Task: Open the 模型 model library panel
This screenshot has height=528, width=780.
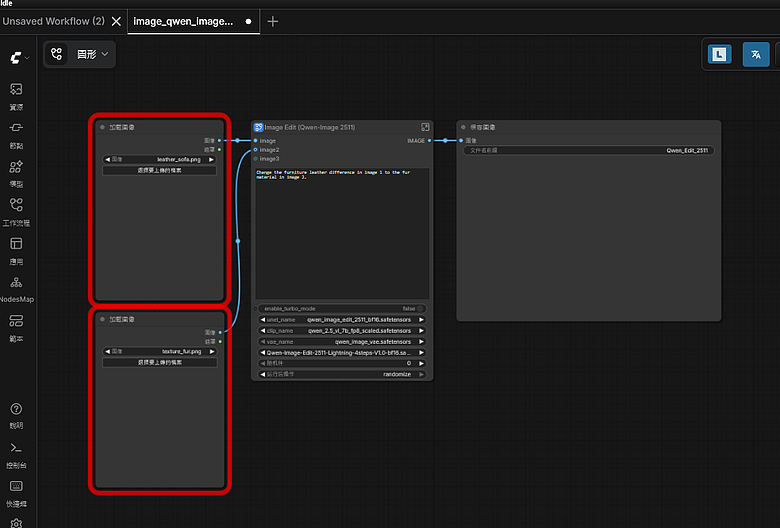Action: tap(16, 174)
